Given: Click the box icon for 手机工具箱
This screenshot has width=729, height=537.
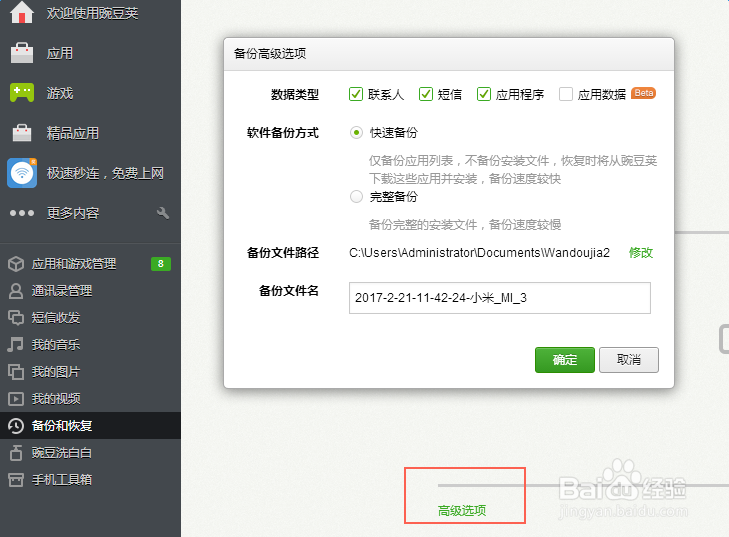Looking at the screenshot, I should pos(16,479).
